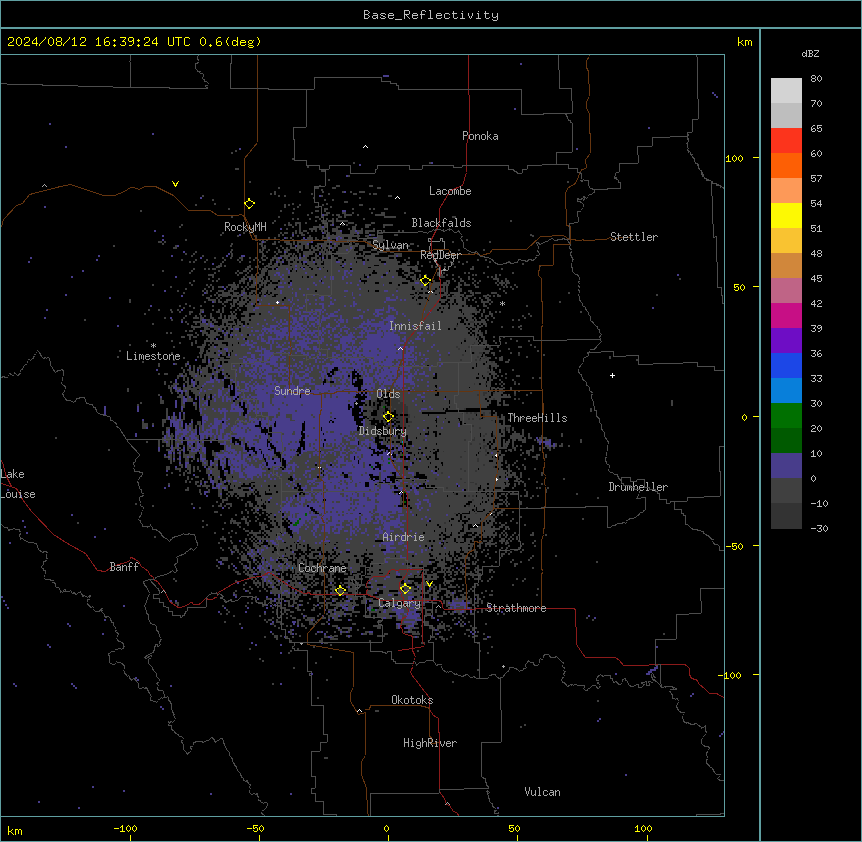
Task: Click the yellow v marker northwest of RockyMH
Action: (x=175, y=184)
